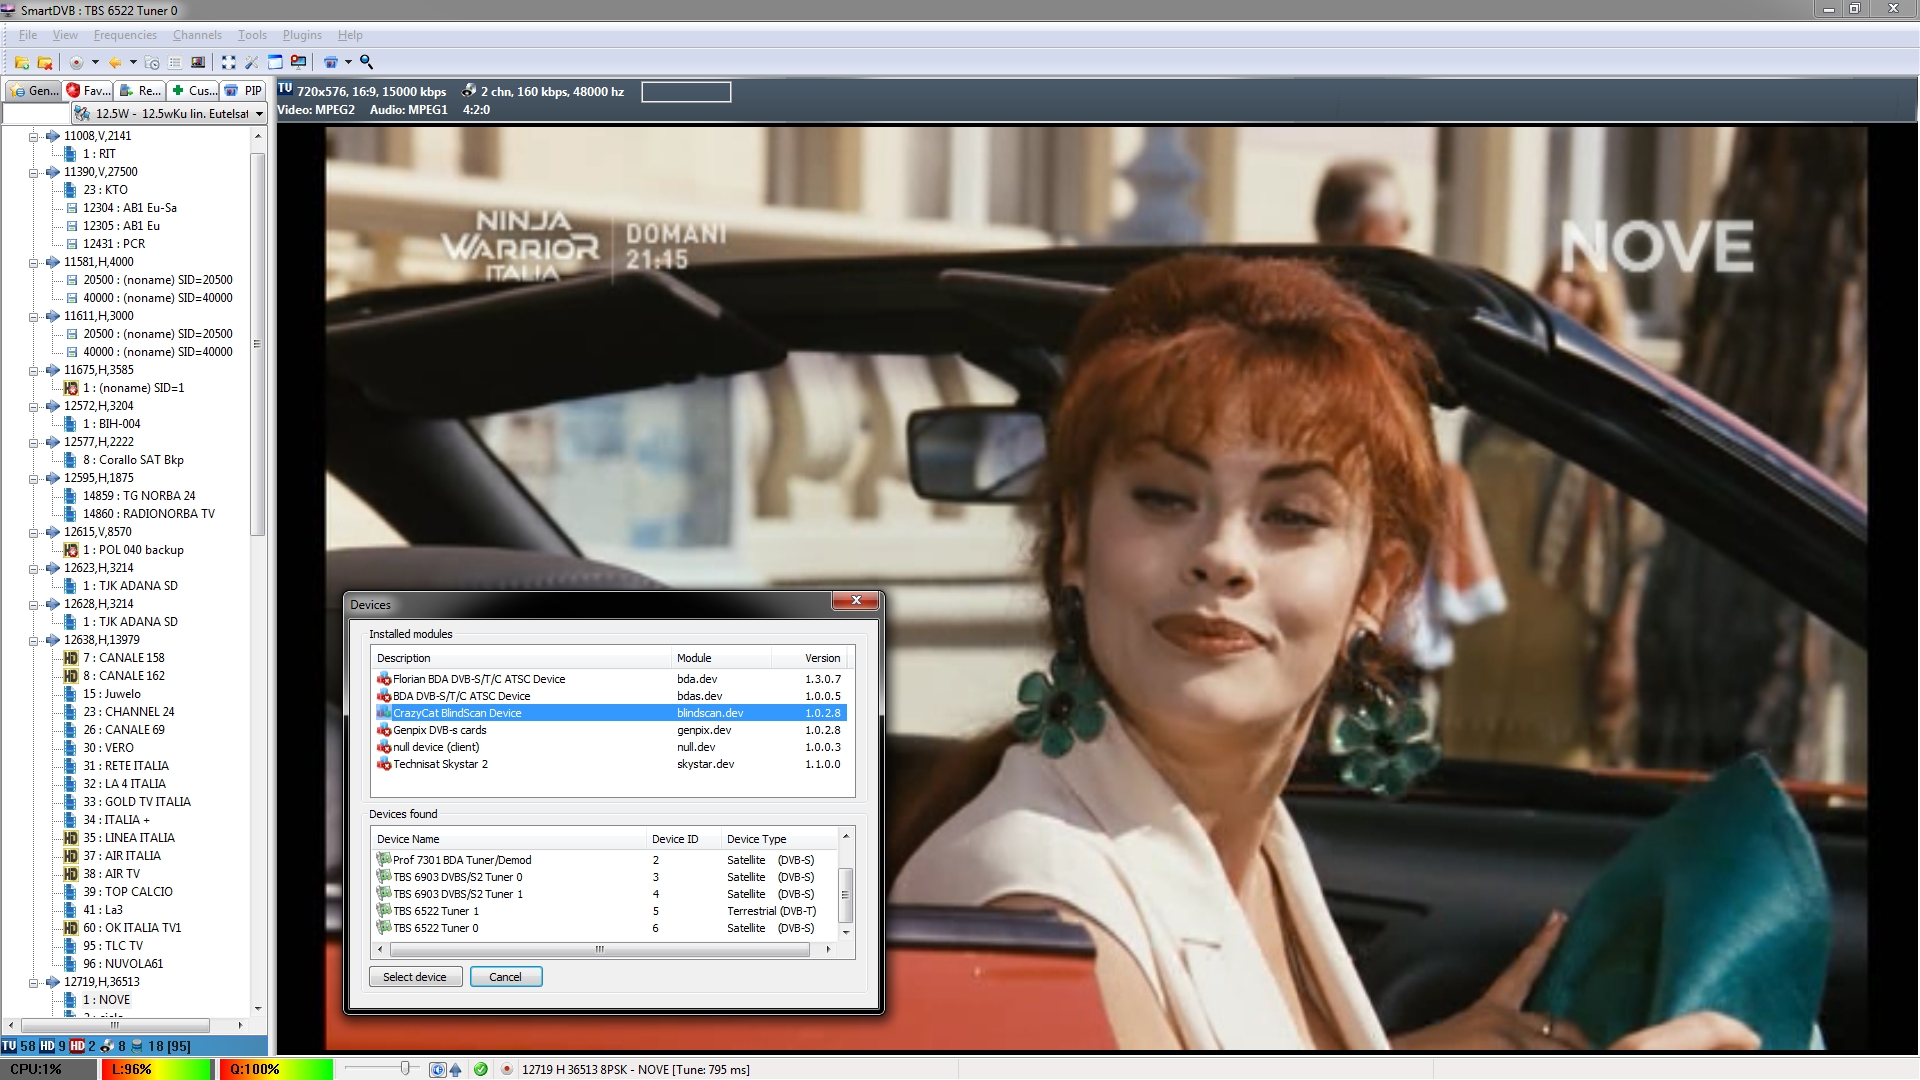Select channel 1 : NOVE in tree
The image size is (1920, 1080).
coord(107,1000)
